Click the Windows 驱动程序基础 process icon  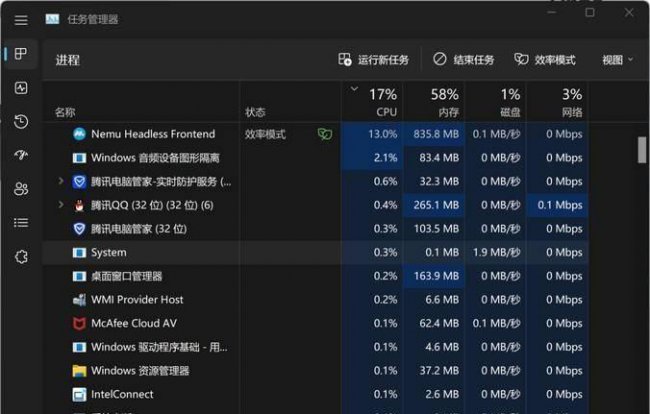point(79,347)
